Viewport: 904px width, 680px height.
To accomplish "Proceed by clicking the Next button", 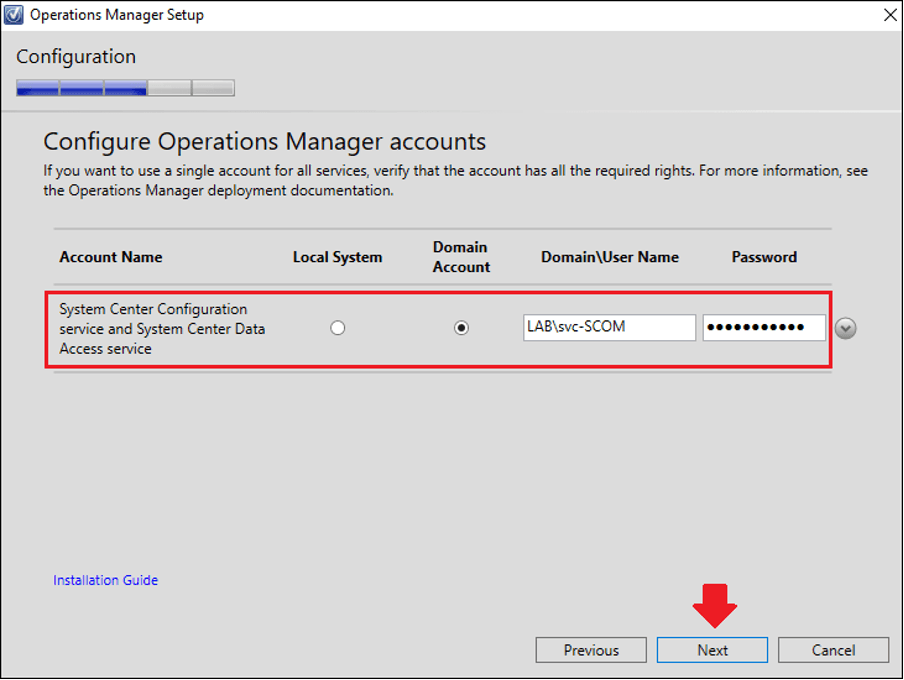I will point(712,650).
